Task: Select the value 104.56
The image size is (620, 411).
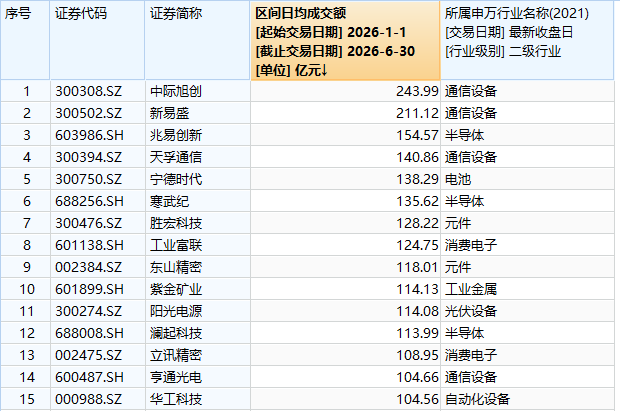Action: tap(417, 399)
